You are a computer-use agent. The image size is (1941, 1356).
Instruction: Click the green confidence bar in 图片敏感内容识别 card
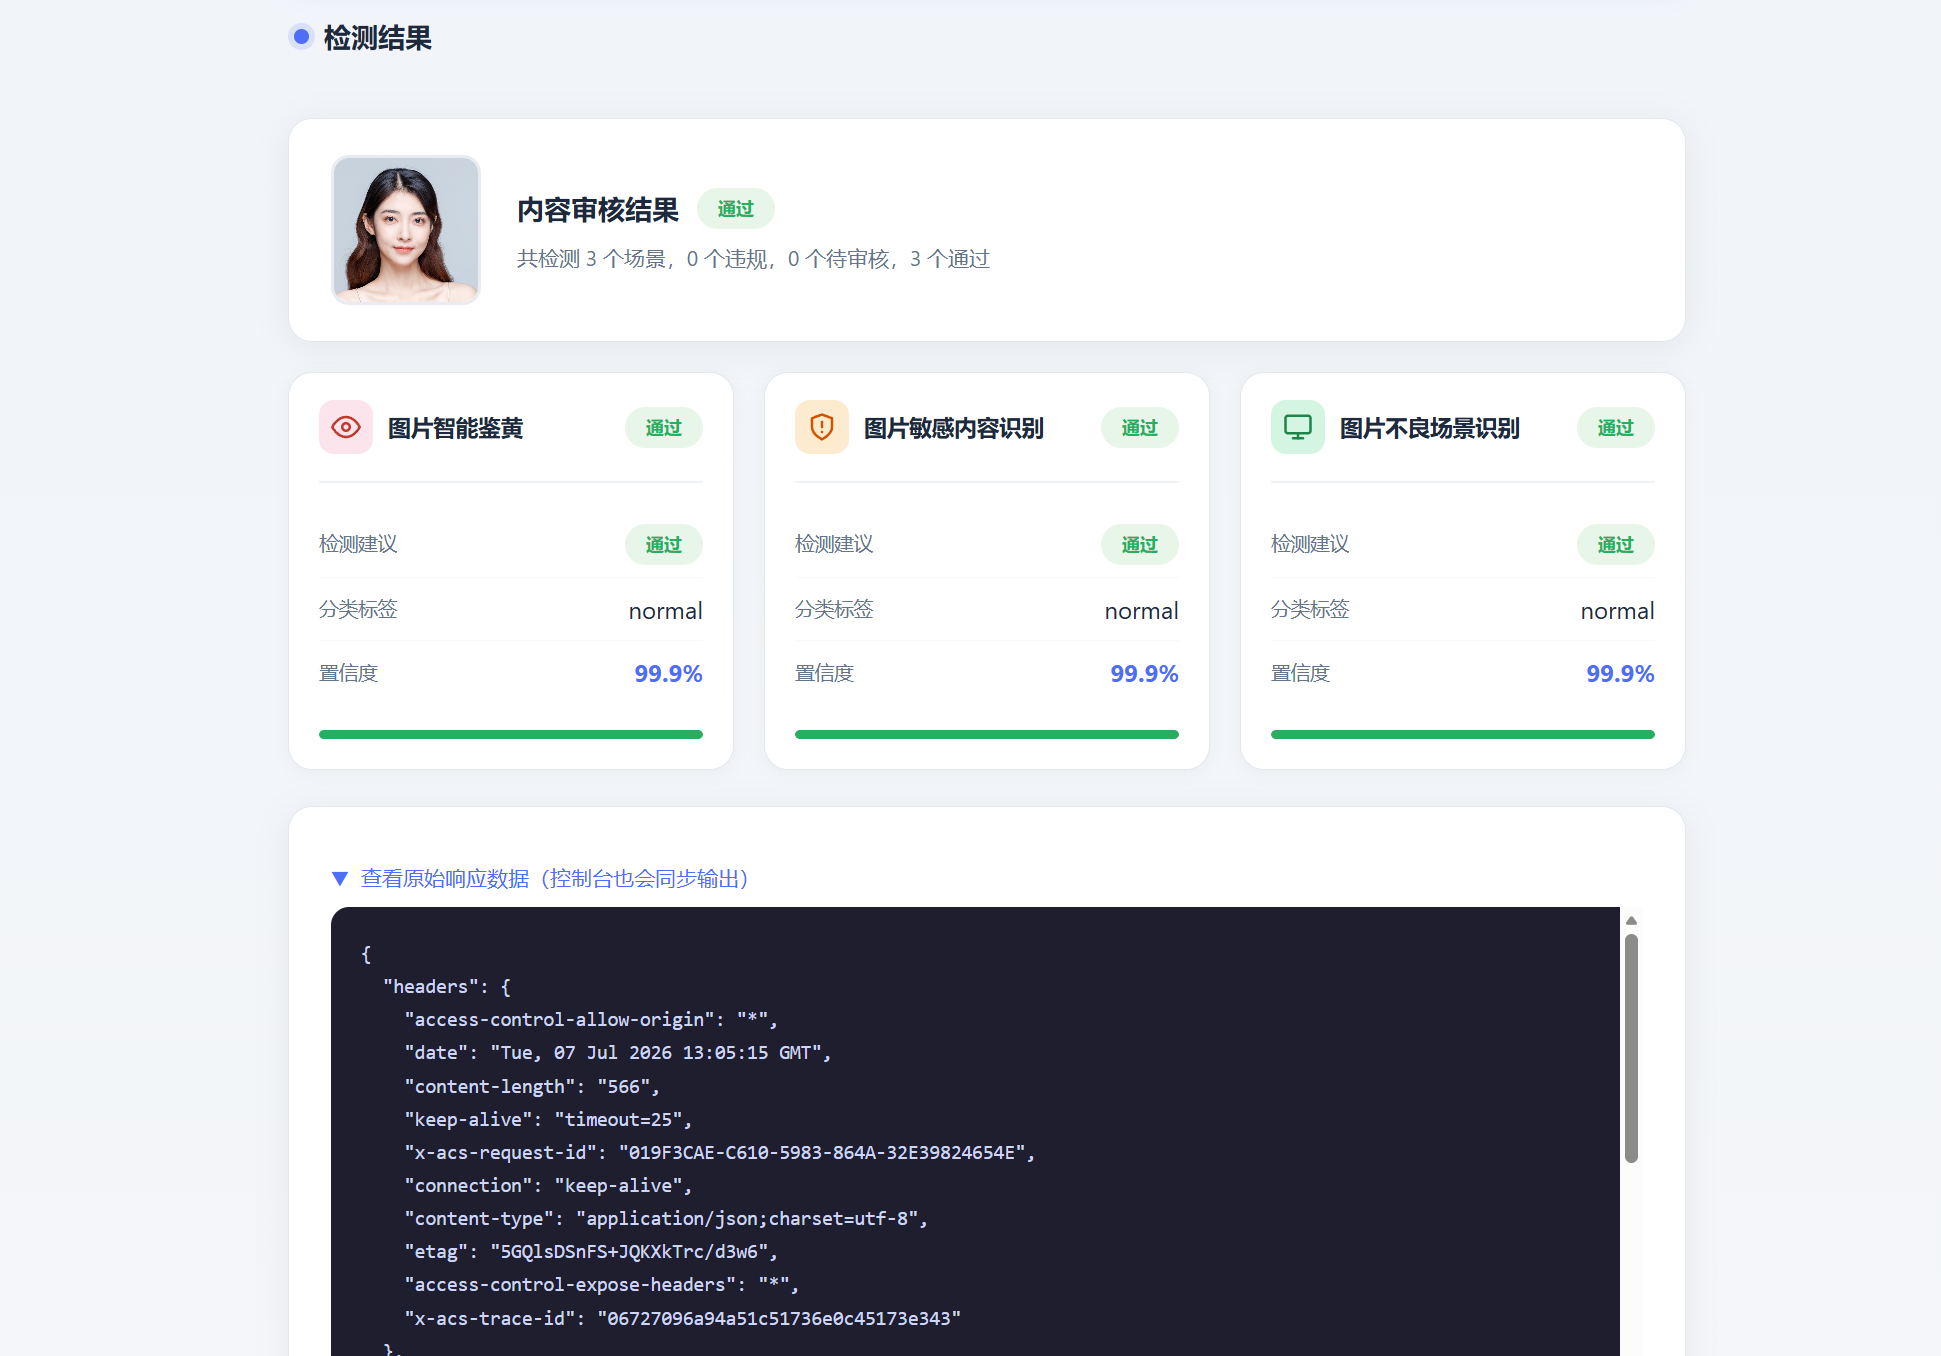pyautogui.click(x=987, y=734)
